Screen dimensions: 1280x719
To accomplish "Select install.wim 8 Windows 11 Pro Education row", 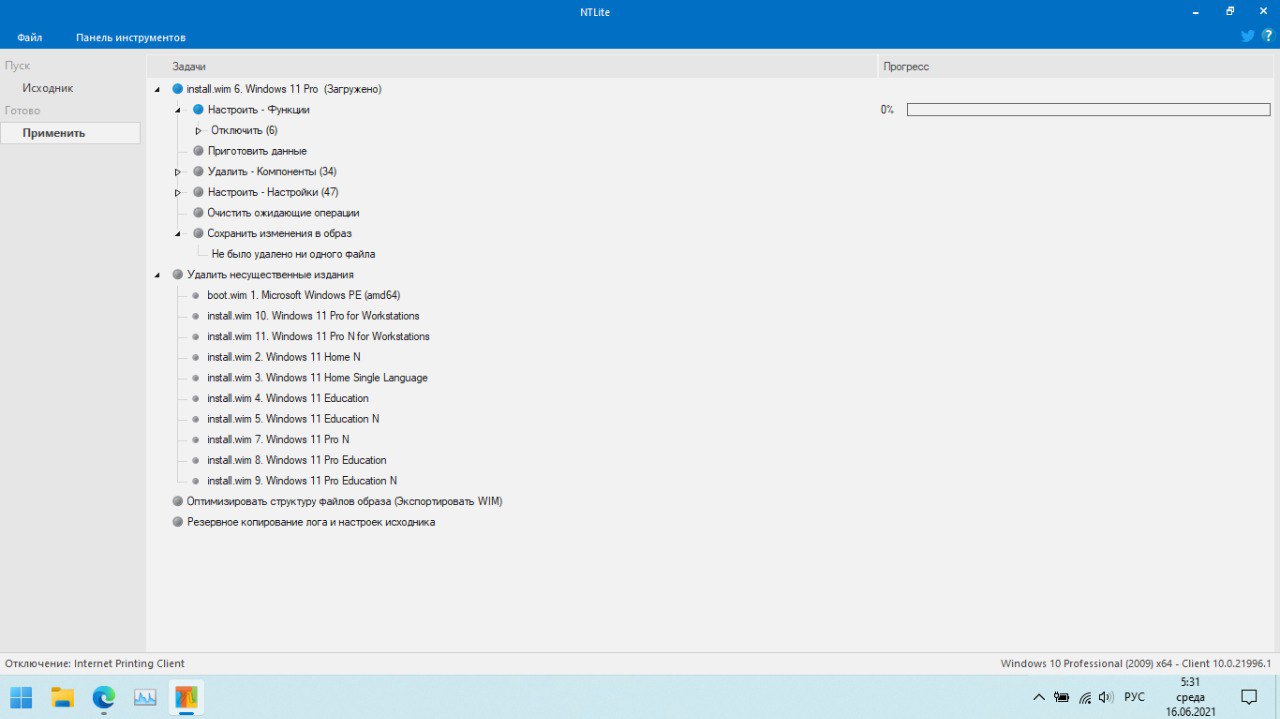I will [296, 460].
